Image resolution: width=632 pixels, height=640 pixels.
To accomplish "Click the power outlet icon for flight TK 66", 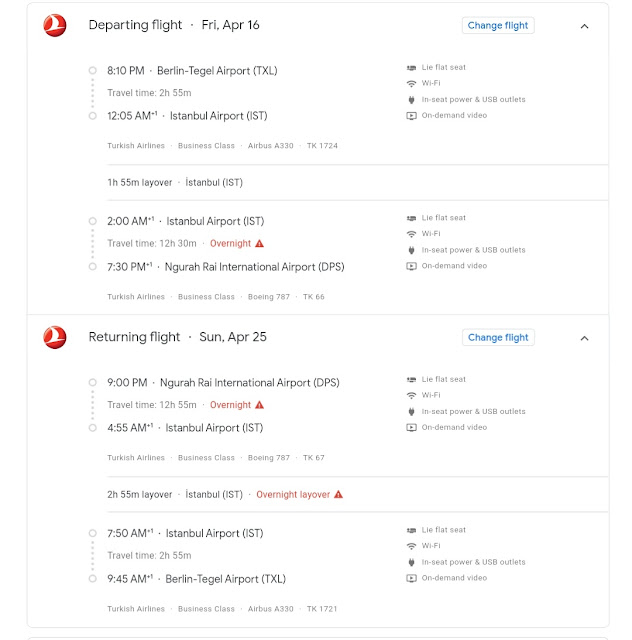I will coord(411,250).
